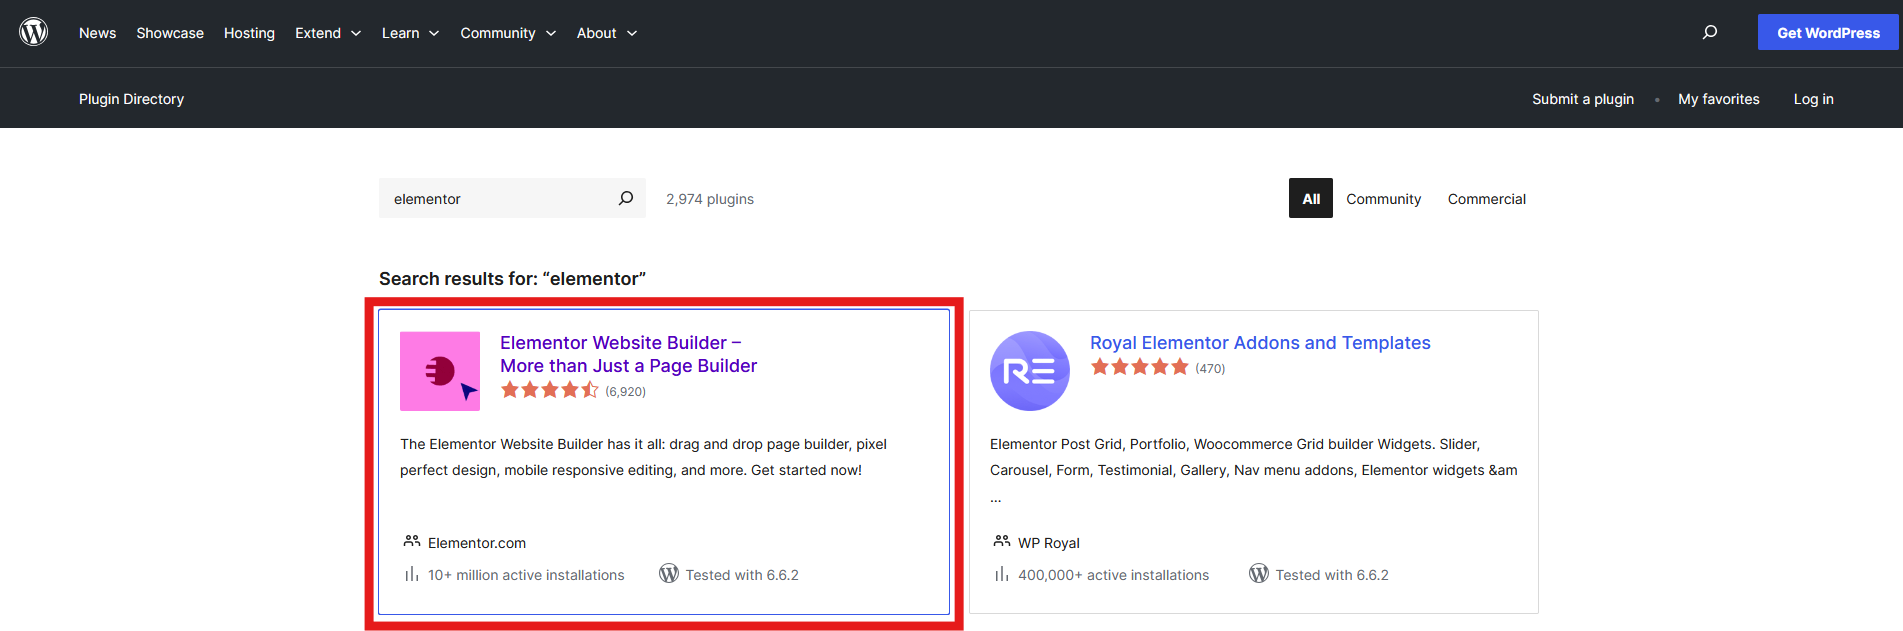Image resolution: width=1903 pixels, height=631 pixels.
Task: Open the News page
Action: tap(98, 33)
